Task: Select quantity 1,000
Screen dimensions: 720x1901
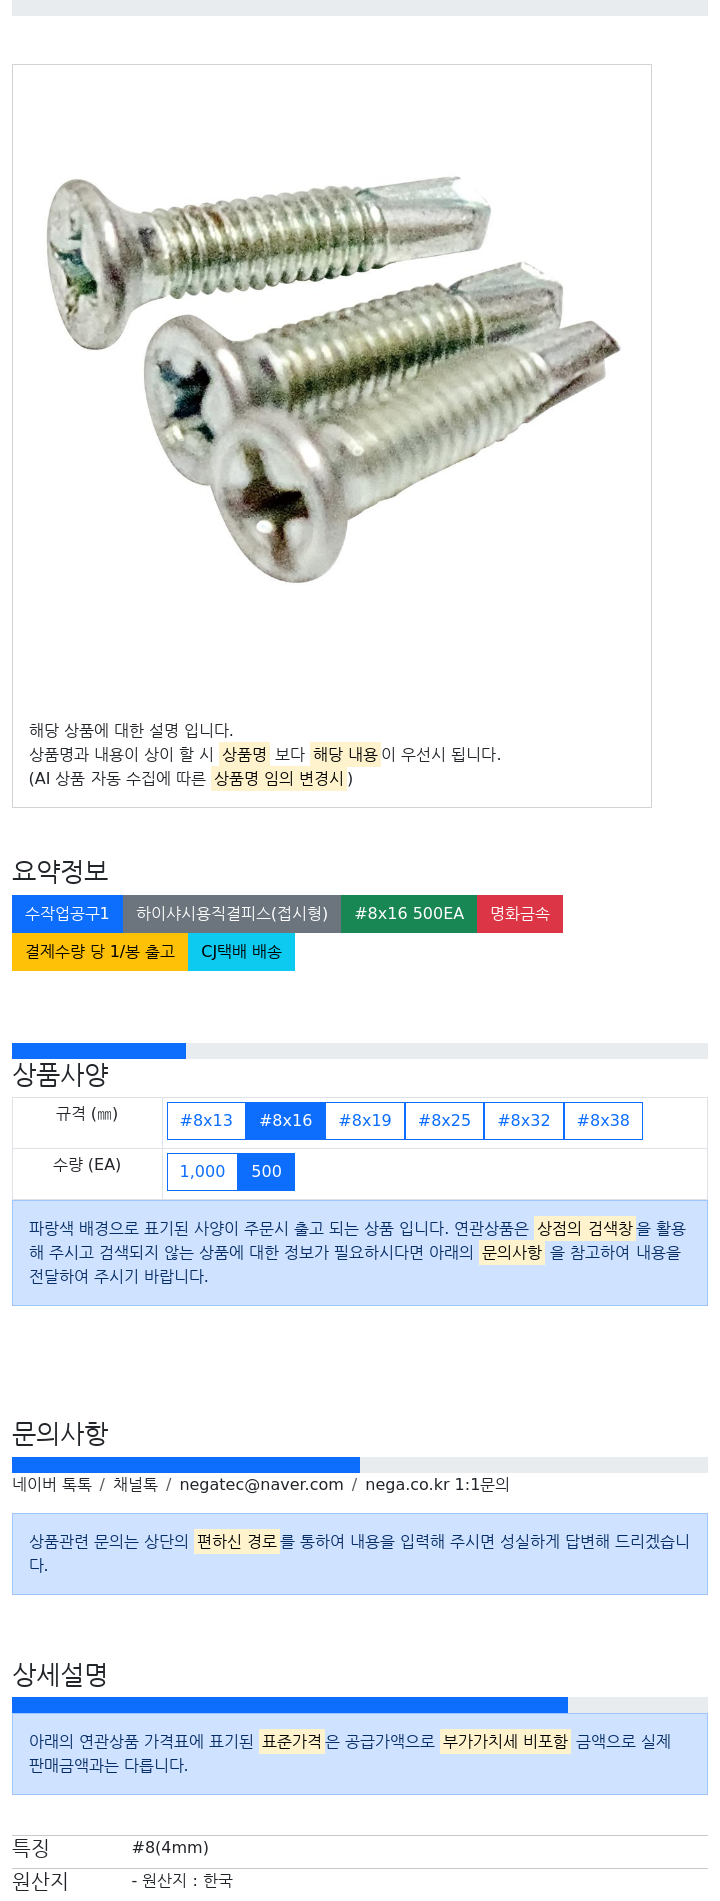Action: (x=202, y=1172)
